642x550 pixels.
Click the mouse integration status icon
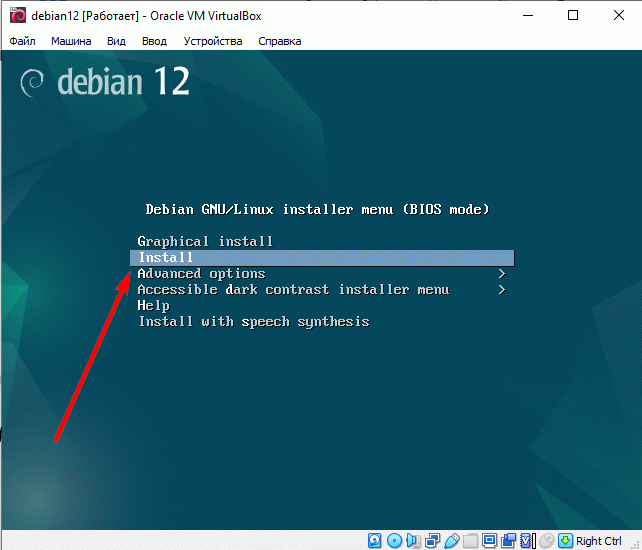tap(547, 541)
